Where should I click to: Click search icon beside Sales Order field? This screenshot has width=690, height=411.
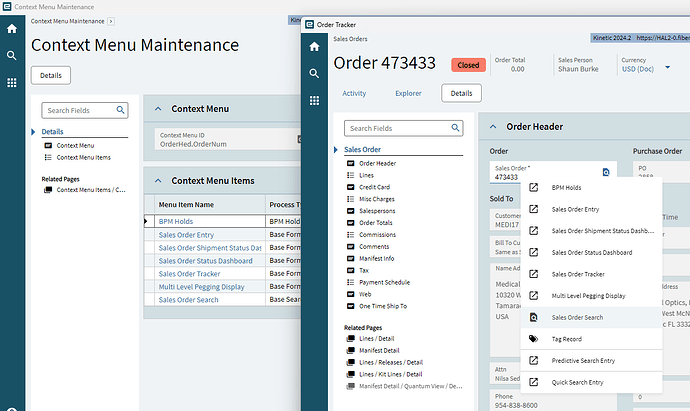606,173
